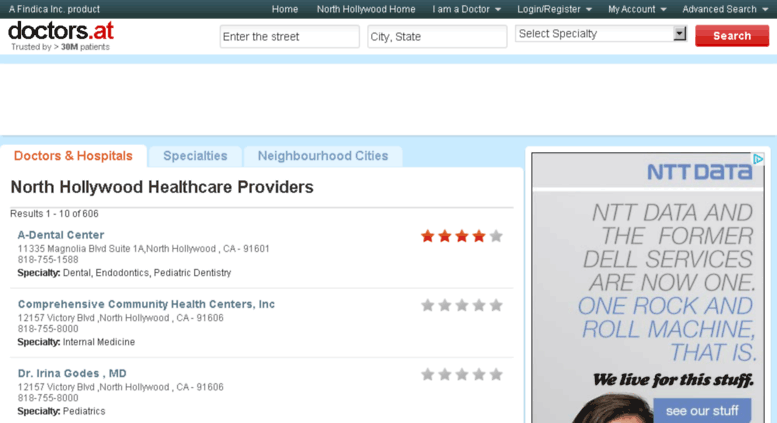
Task: Click A Findica Inc. product text
Action: tap(54, 9)
